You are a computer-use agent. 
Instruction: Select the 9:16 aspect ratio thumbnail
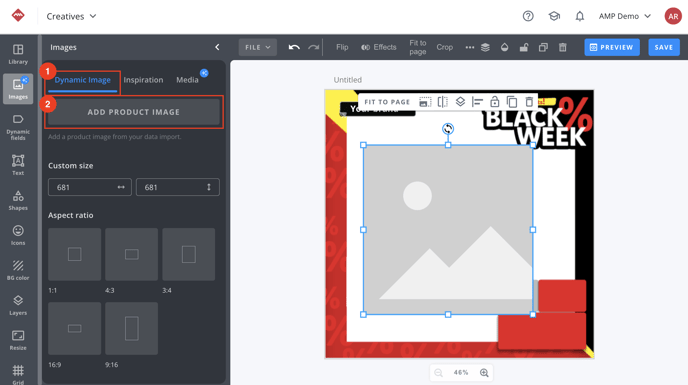click(x=132, y=328)
